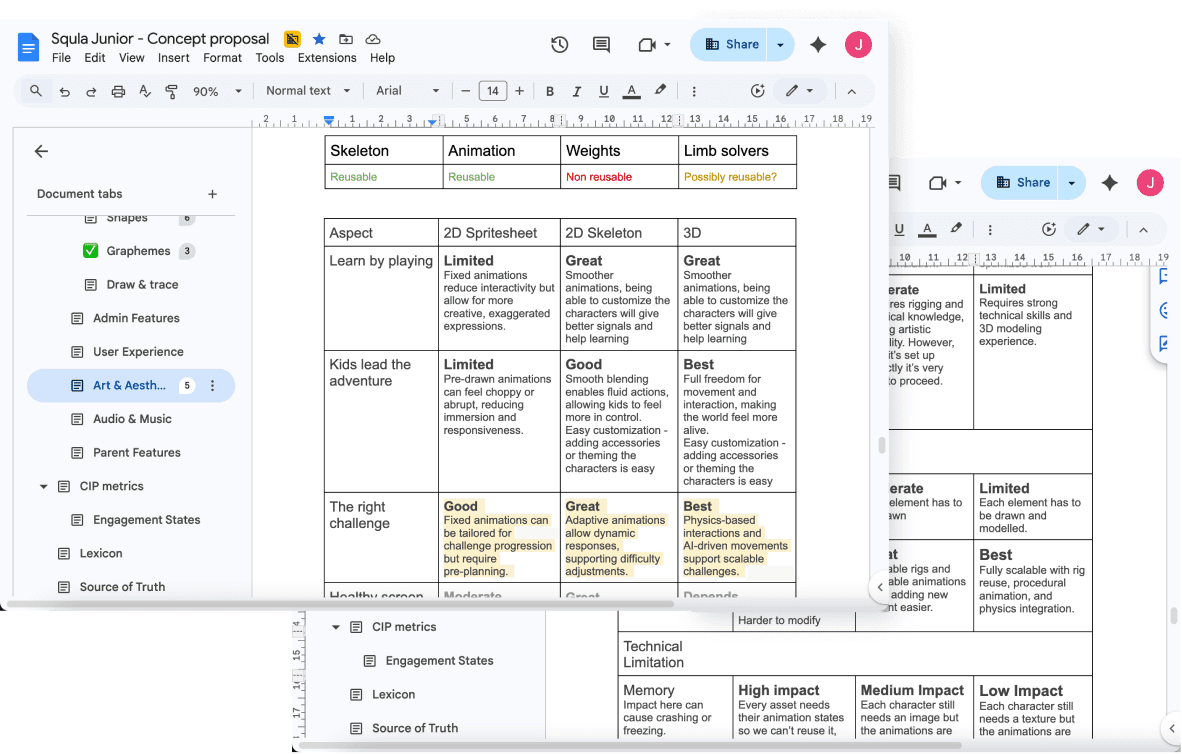Click the Meet camera icon in front window
1182x754 pixels.
coord(647,44)
